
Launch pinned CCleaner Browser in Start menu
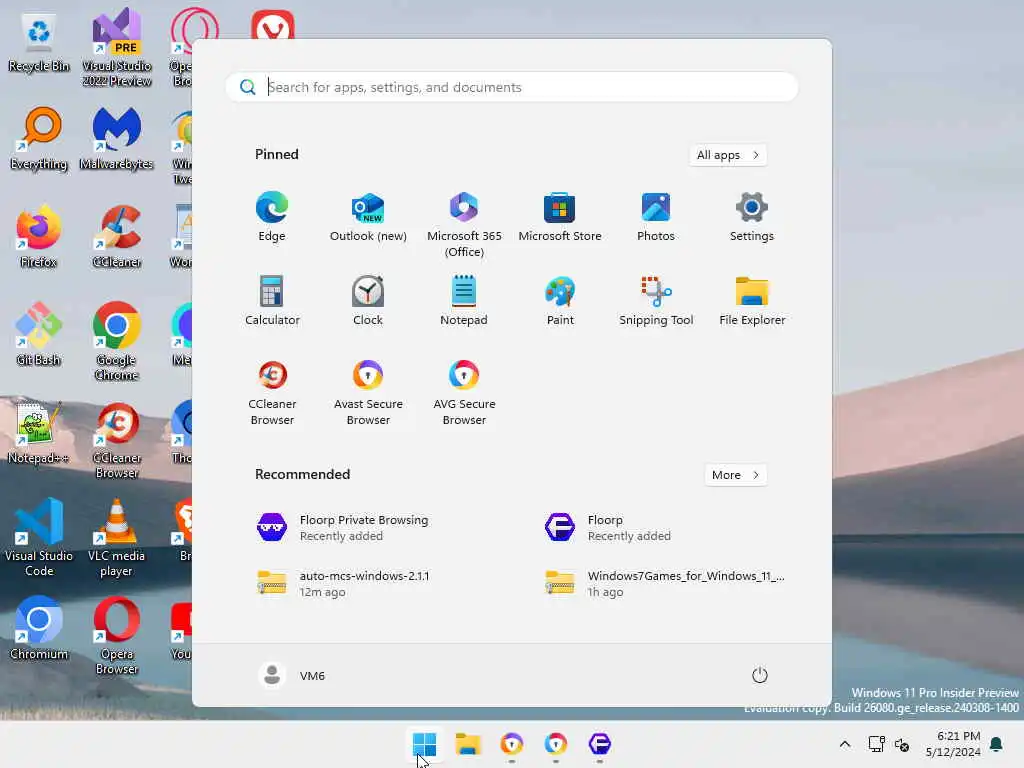pyautogui.click(x=272, y=392)
